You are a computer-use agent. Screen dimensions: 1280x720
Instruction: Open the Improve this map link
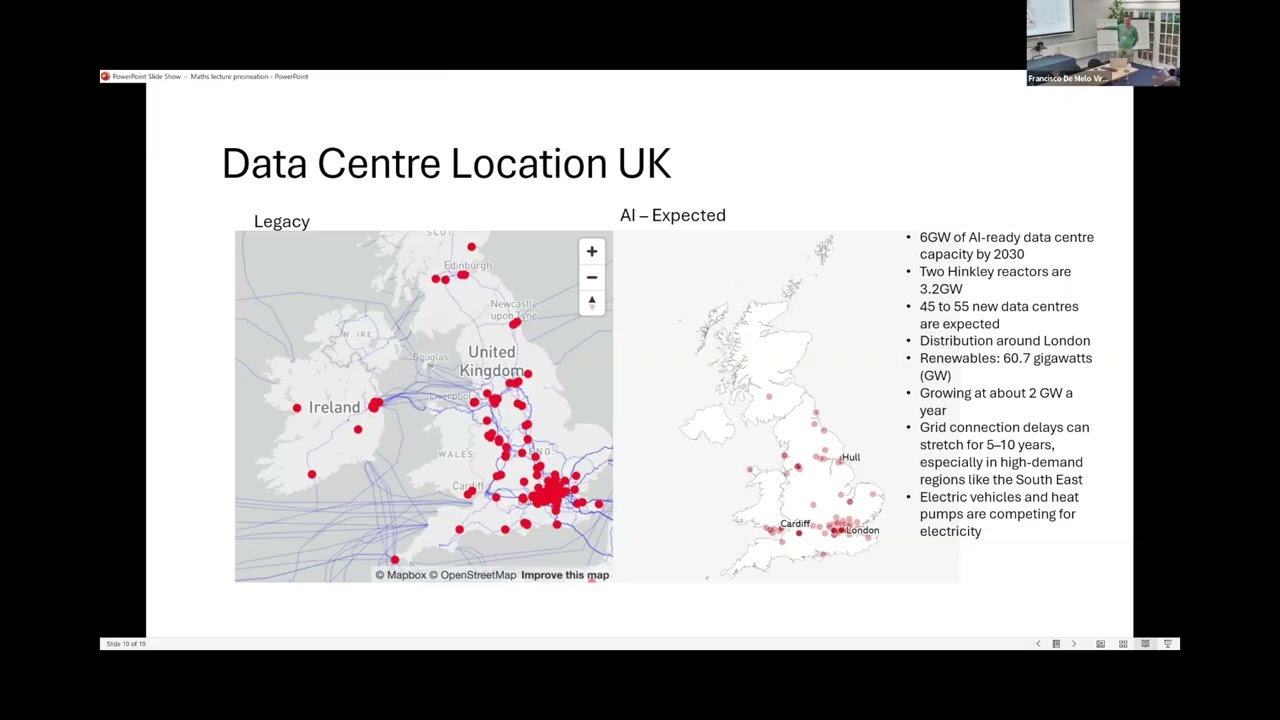(565, 575)
